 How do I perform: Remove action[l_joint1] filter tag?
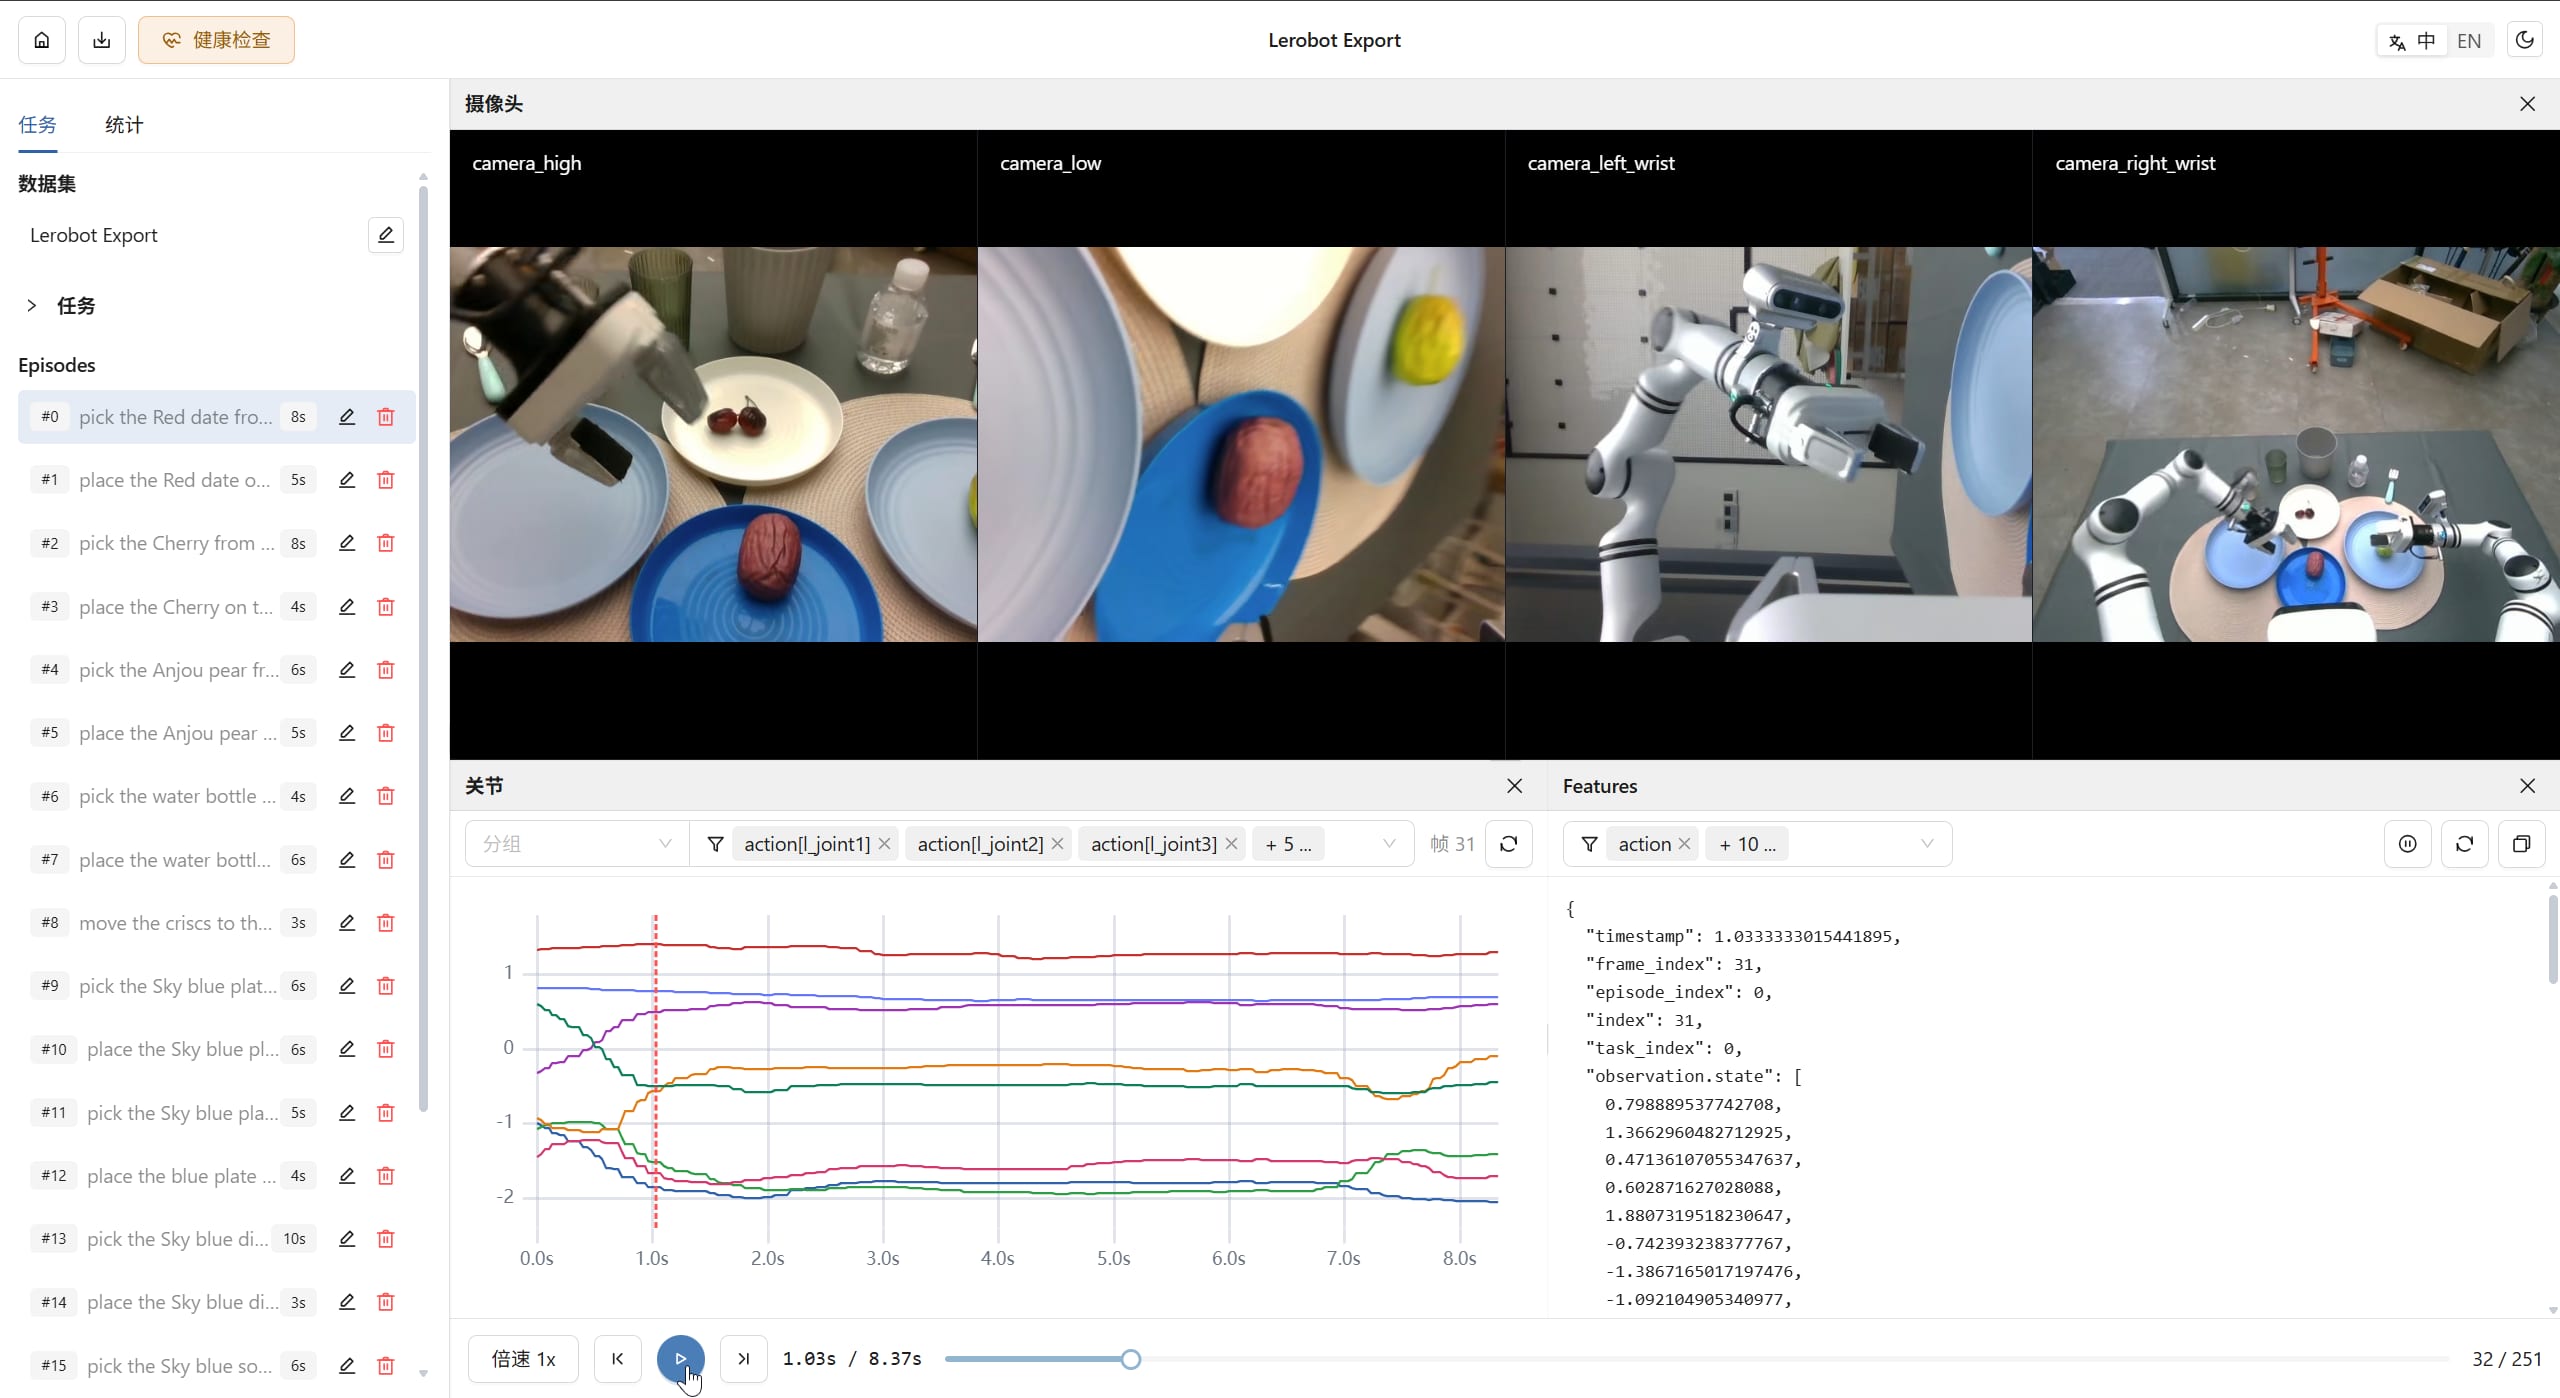coord(884,844)
